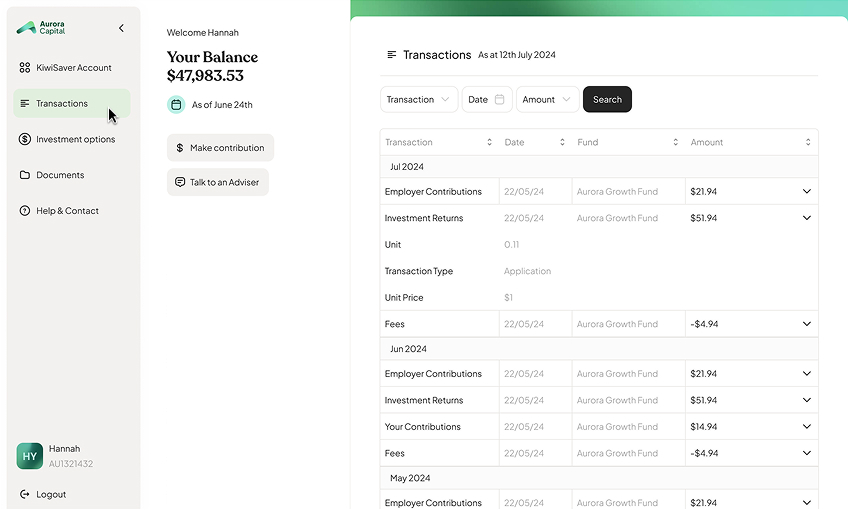Expand Jul 2024 Employer Contributions row
Viewport: 848px width, 510px height.
pyautogui.click(x=807, y=191)
